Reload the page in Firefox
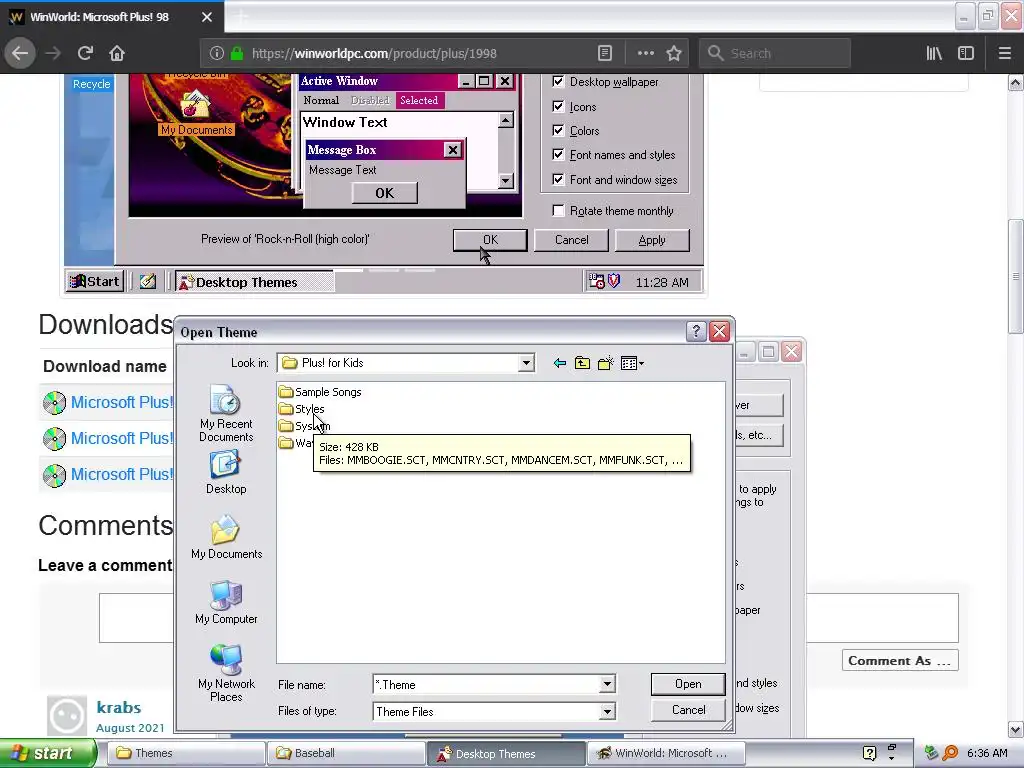 tap(85, 53)
